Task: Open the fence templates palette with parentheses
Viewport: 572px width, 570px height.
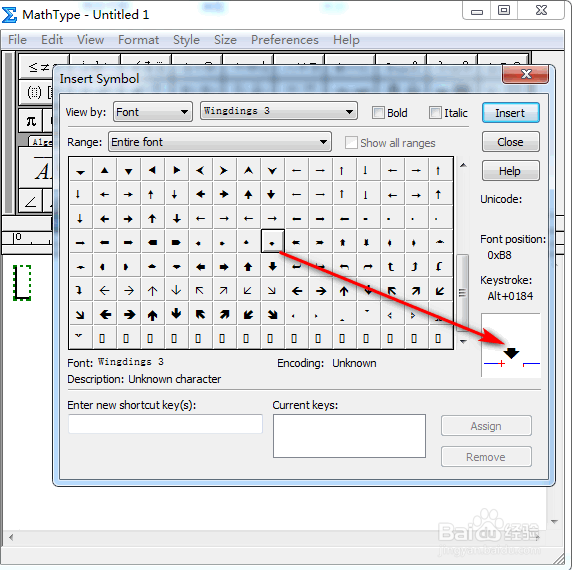Action: 36,92
